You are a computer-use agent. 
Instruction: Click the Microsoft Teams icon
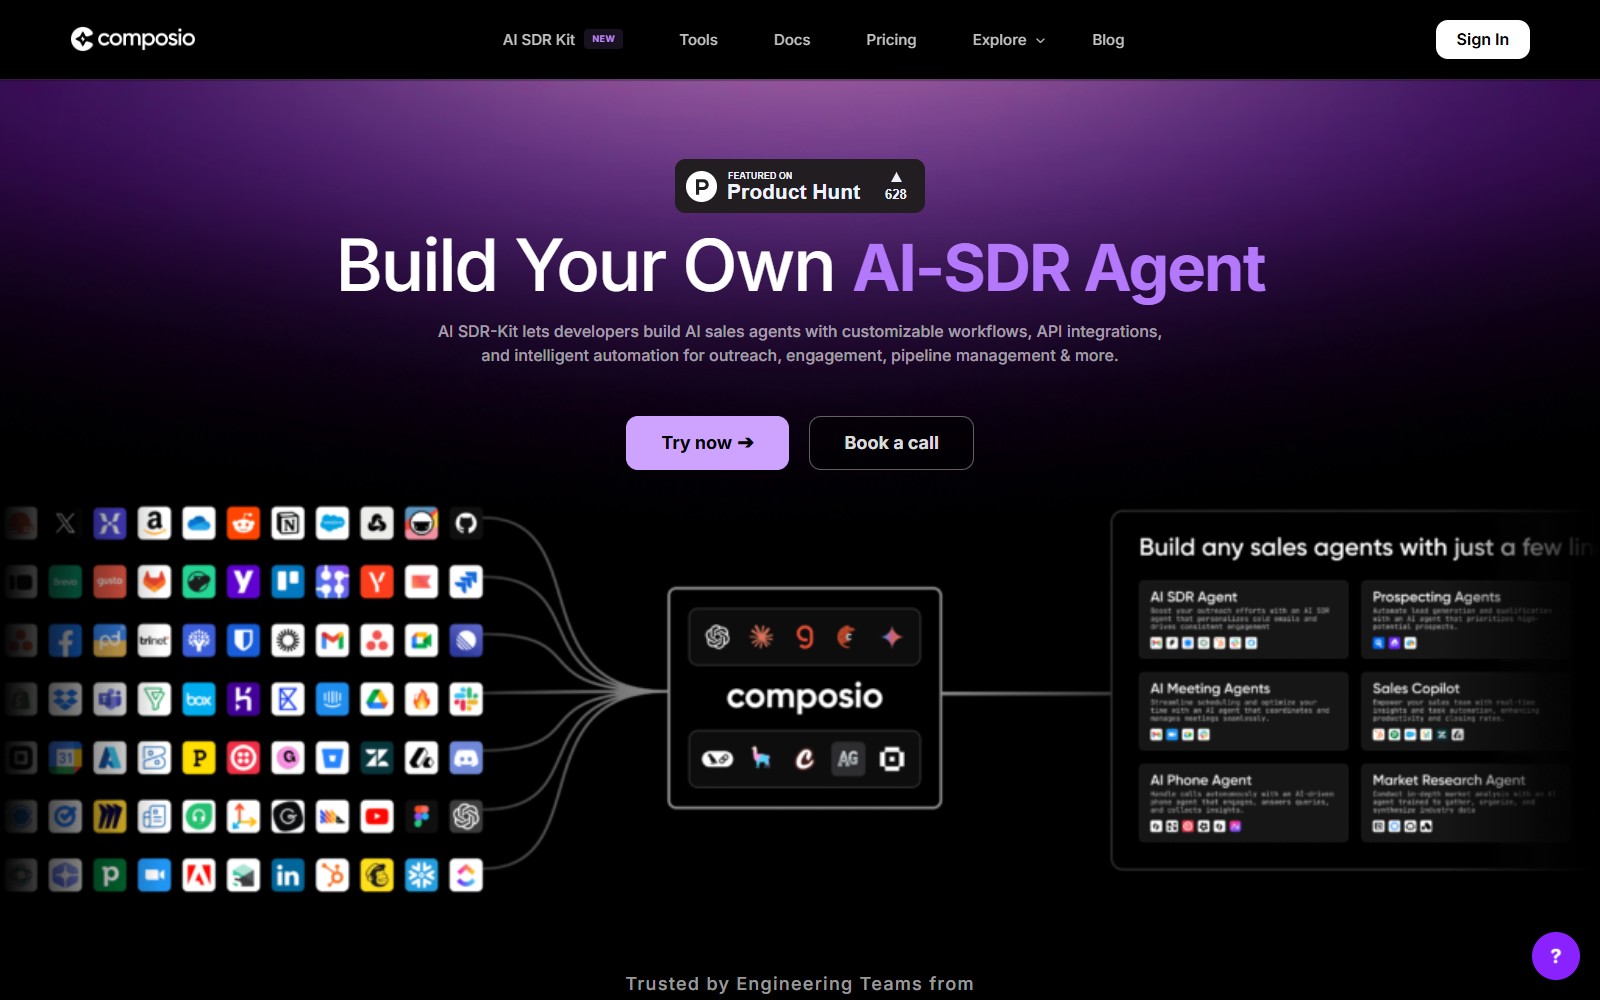[x=110, y=699]
